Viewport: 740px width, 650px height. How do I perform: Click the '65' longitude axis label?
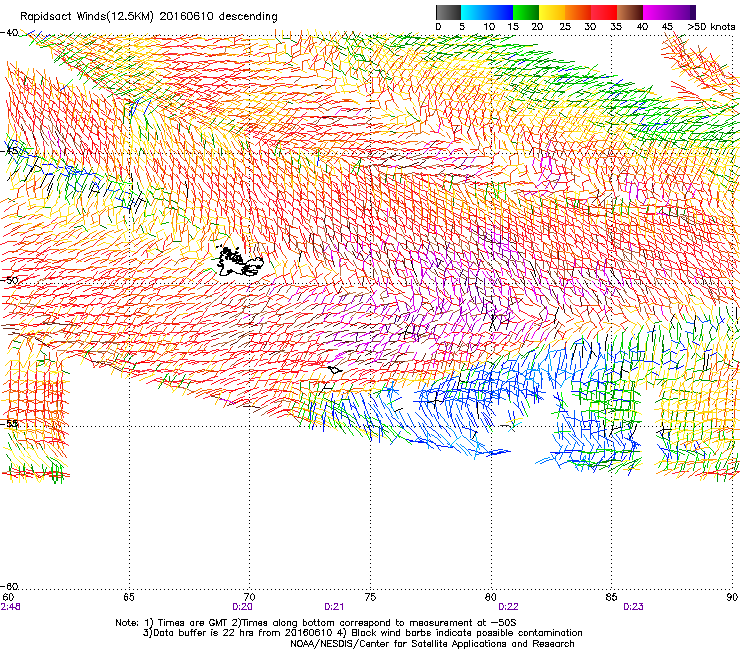[x=129, y=597]
